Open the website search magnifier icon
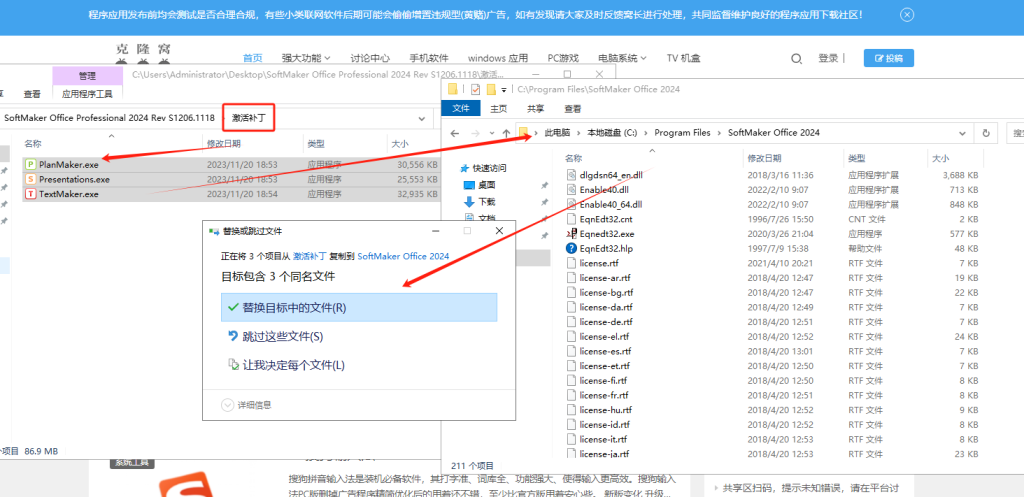The width and height of the screenshot is (1024, 497). point(796,59)
